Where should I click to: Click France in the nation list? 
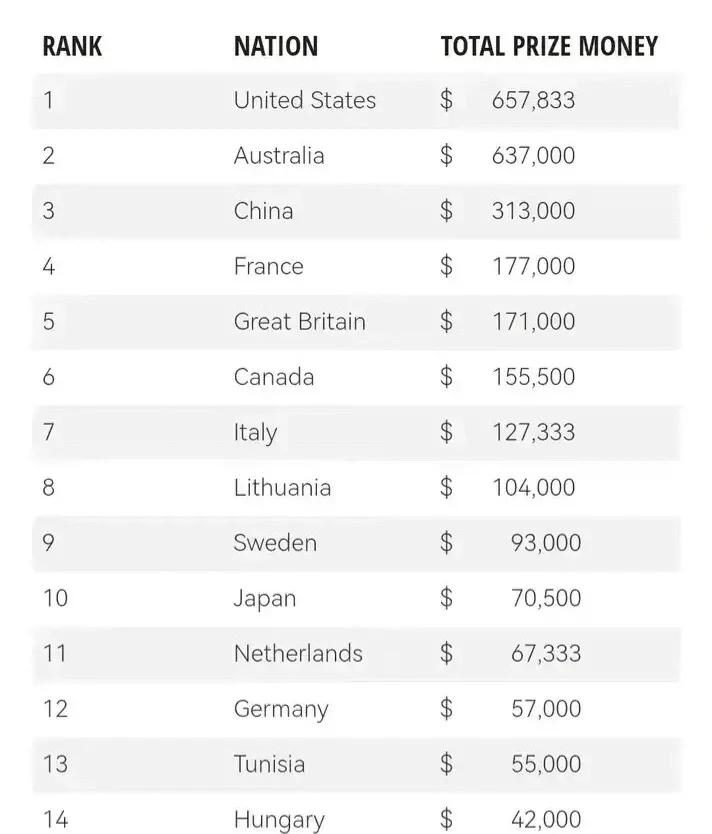(x=269, y=266)
